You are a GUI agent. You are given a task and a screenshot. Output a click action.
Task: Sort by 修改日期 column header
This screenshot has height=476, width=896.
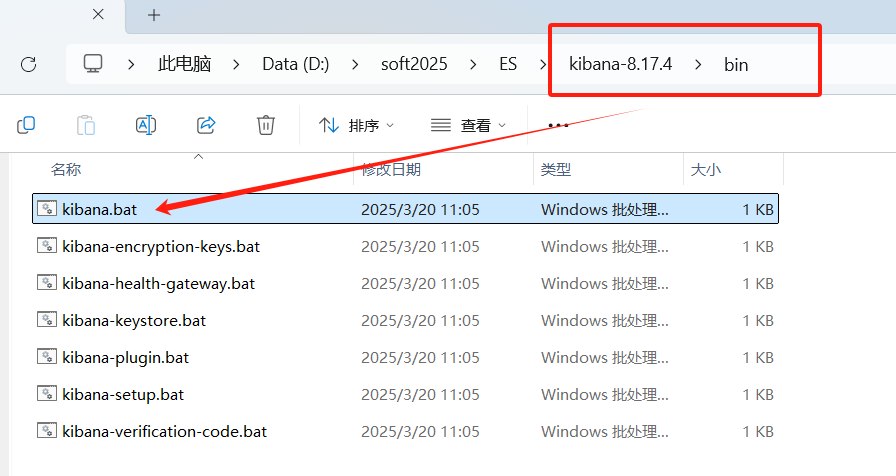click(x=391, y=169)
